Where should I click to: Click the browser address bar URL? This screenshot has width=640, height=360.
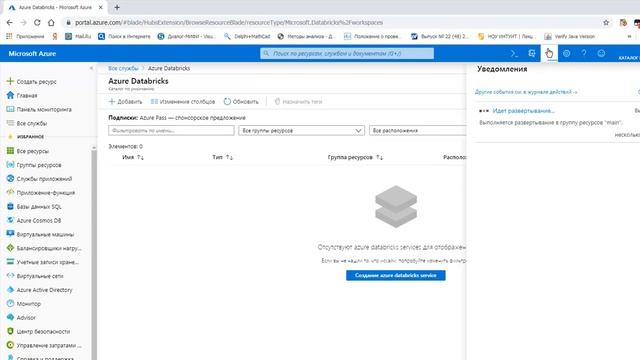point(229,22)
